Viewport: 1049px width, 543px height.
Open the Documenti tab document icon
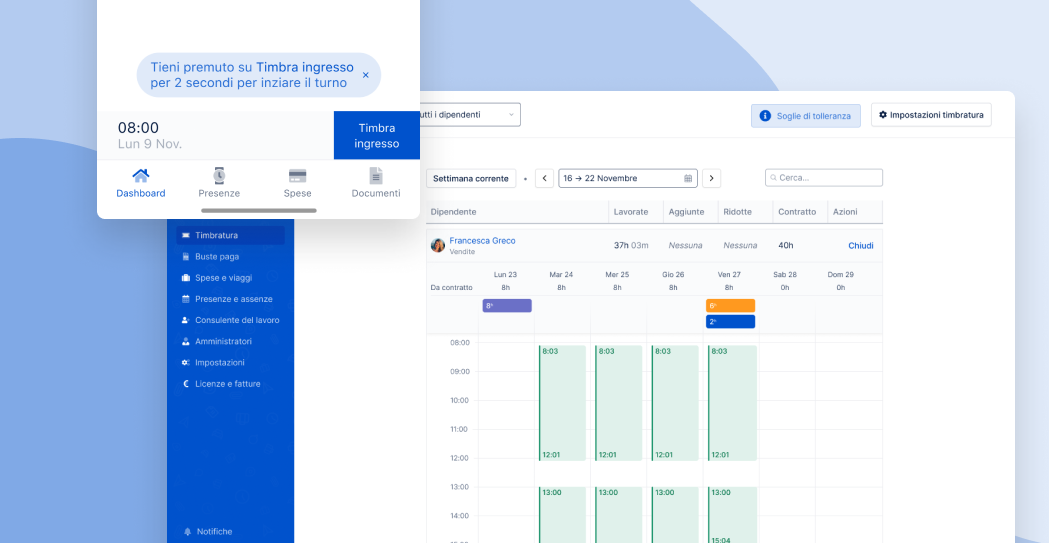tap(376, 176)
